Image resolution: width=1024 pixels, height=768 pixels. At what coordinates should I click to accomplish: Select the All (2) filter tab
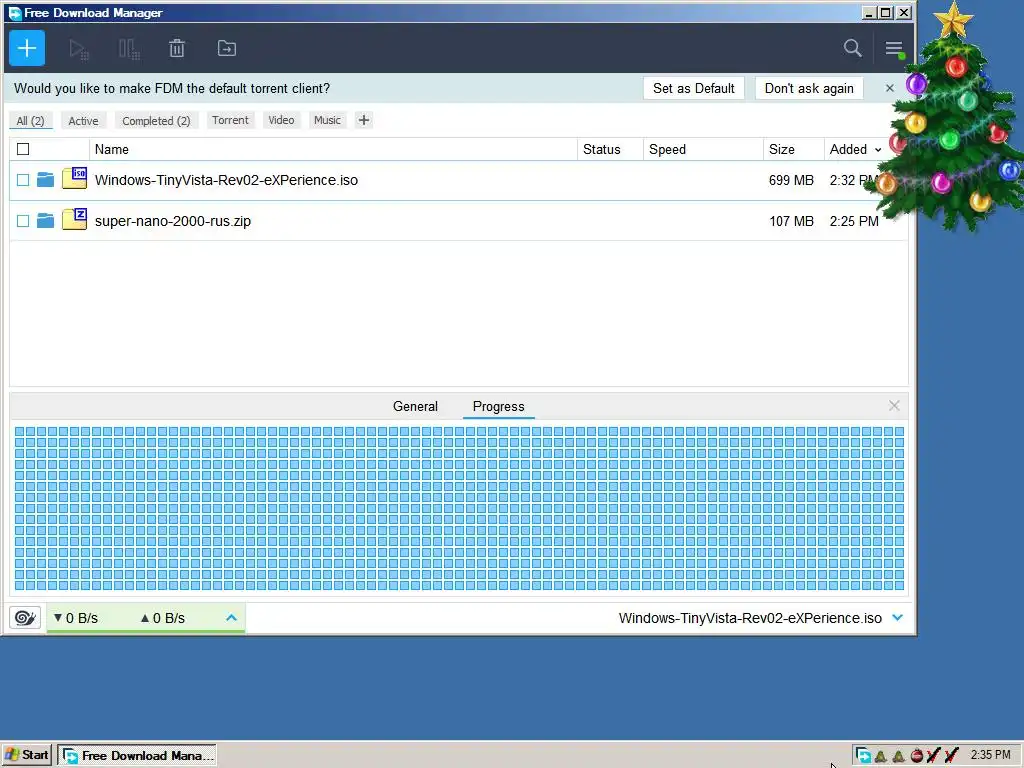coord(30,121)
